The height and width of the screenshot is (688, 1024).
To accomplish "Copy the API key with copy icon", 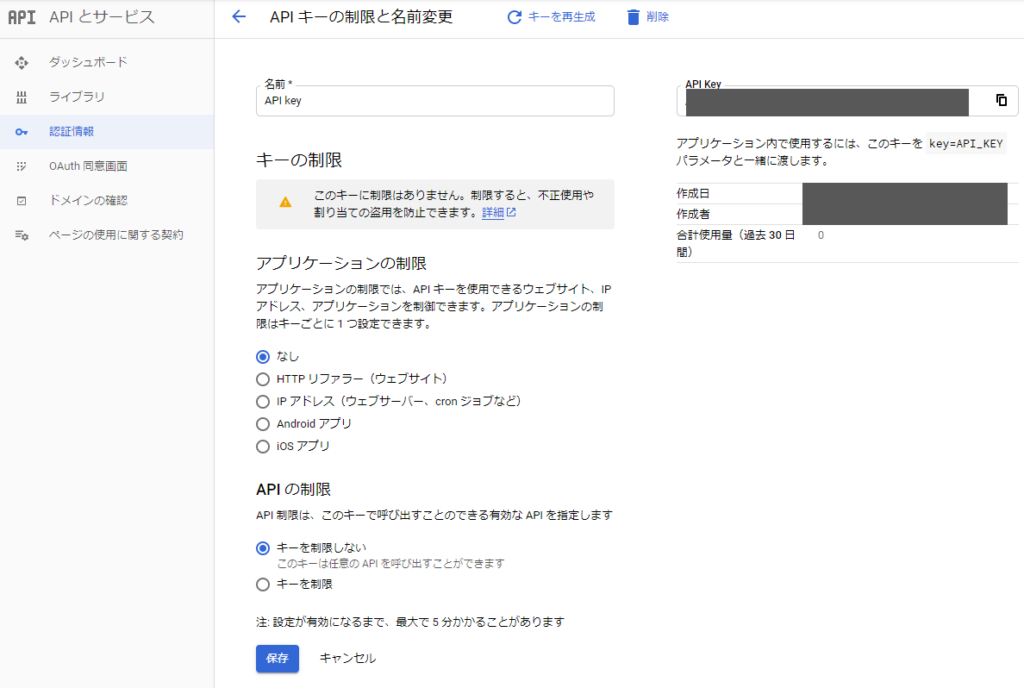I will click(x=1001, y=100).
